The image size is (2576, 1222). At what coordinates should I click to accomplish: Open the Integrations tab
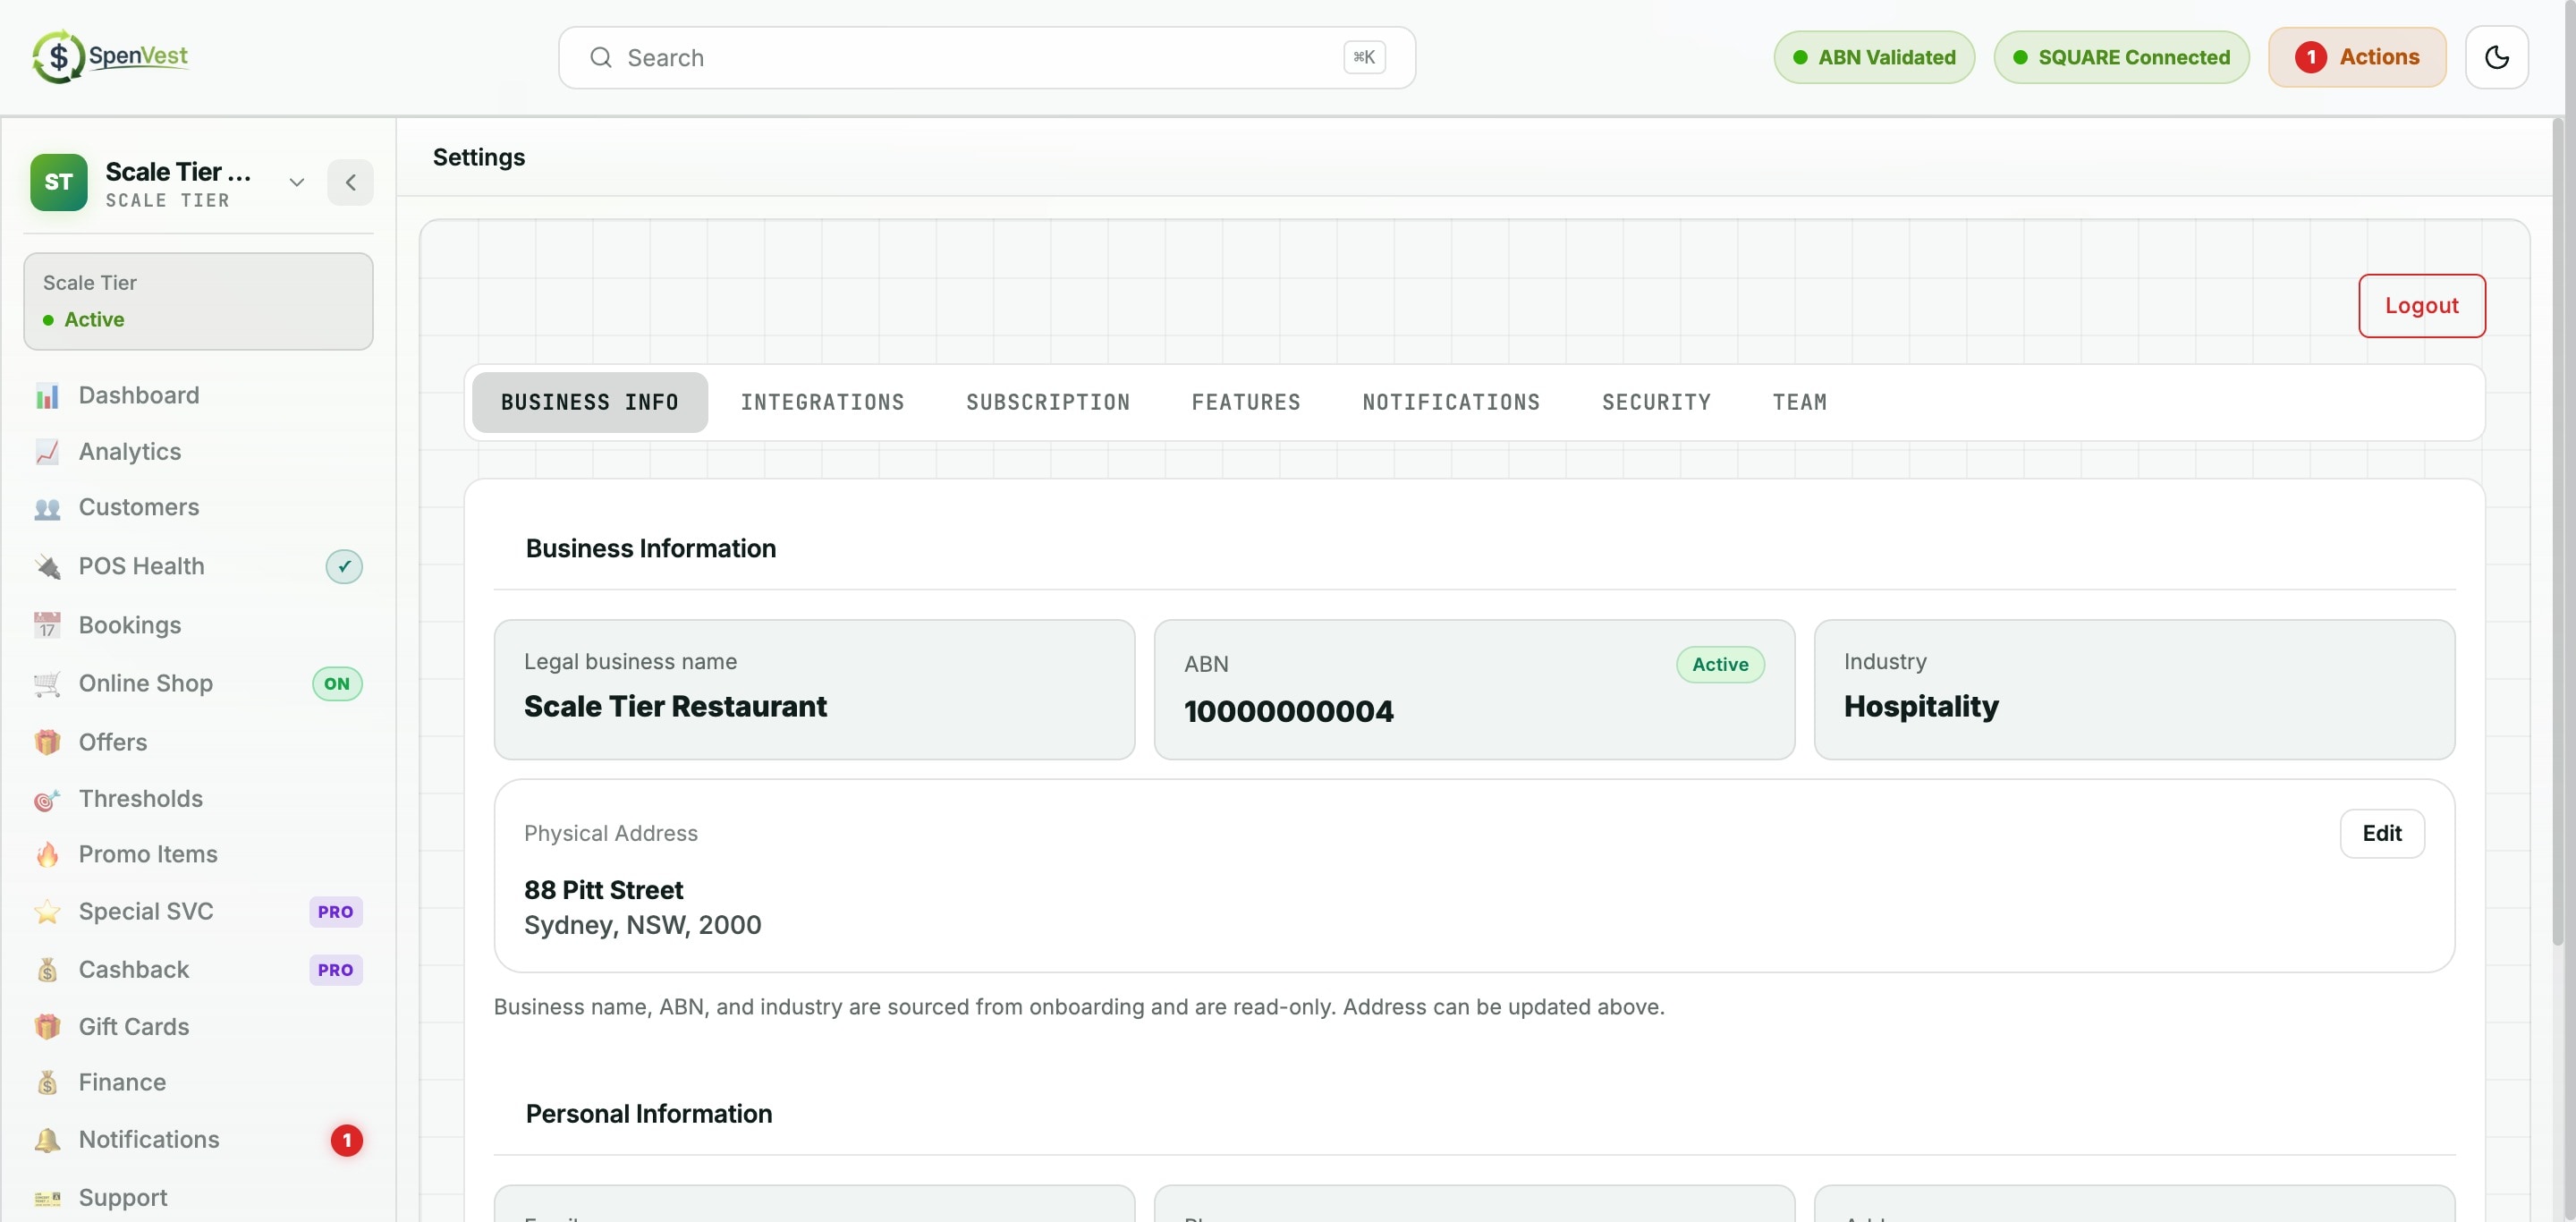coord(822,402)
